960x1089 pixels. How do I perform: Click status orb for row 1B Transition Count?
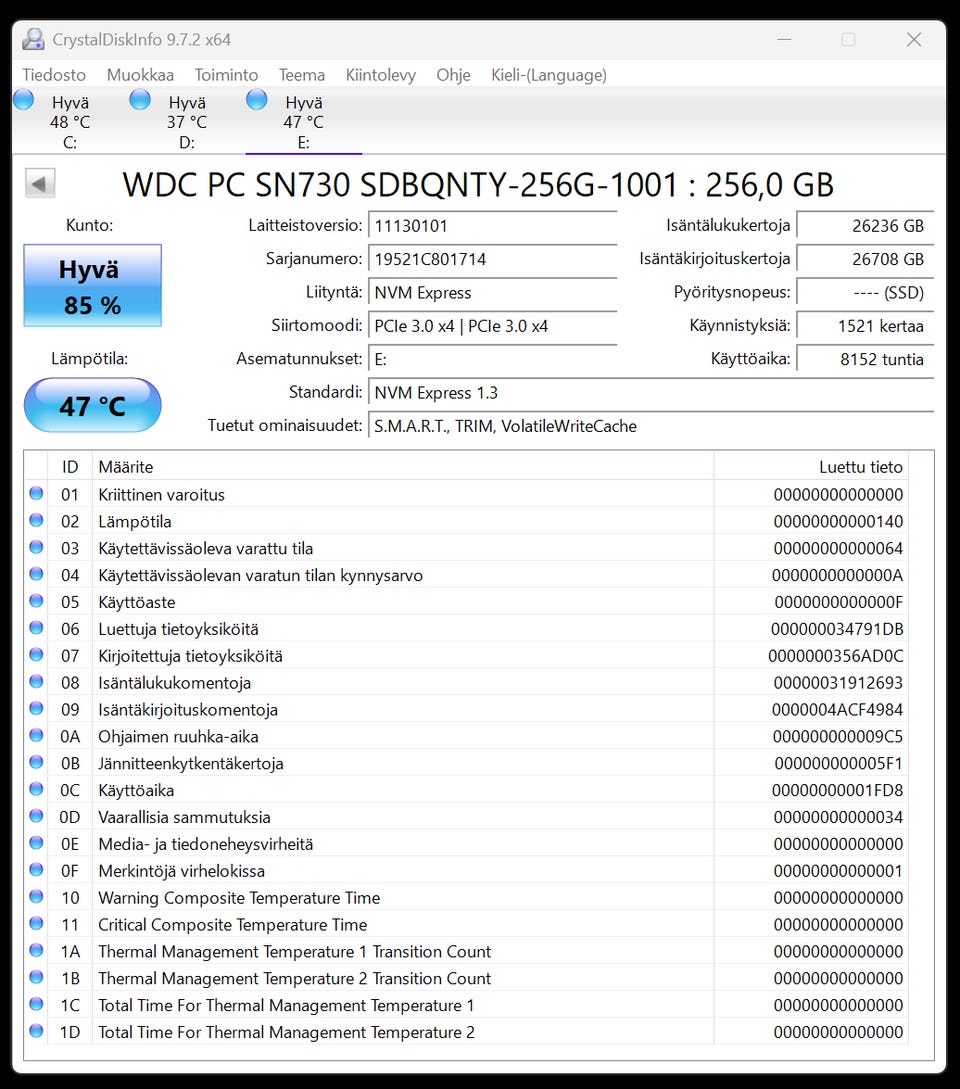point(36,977)
